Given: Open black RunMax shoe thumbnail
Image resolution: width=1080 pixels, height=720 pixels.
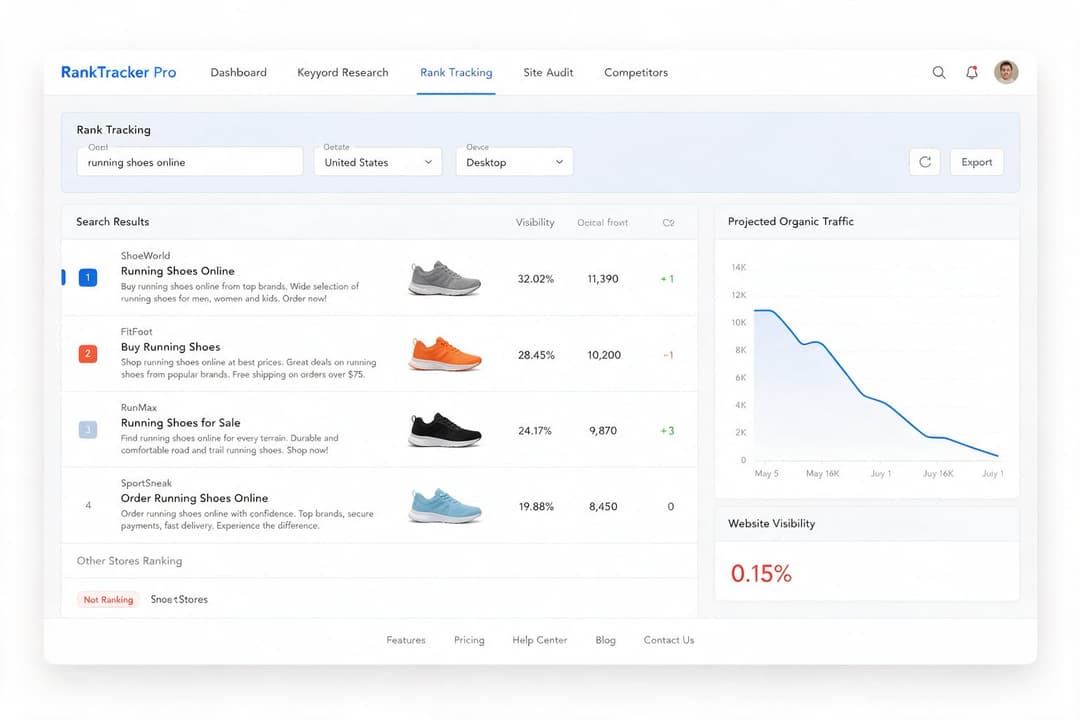Looking at the screenshot, I should [444, 430].
